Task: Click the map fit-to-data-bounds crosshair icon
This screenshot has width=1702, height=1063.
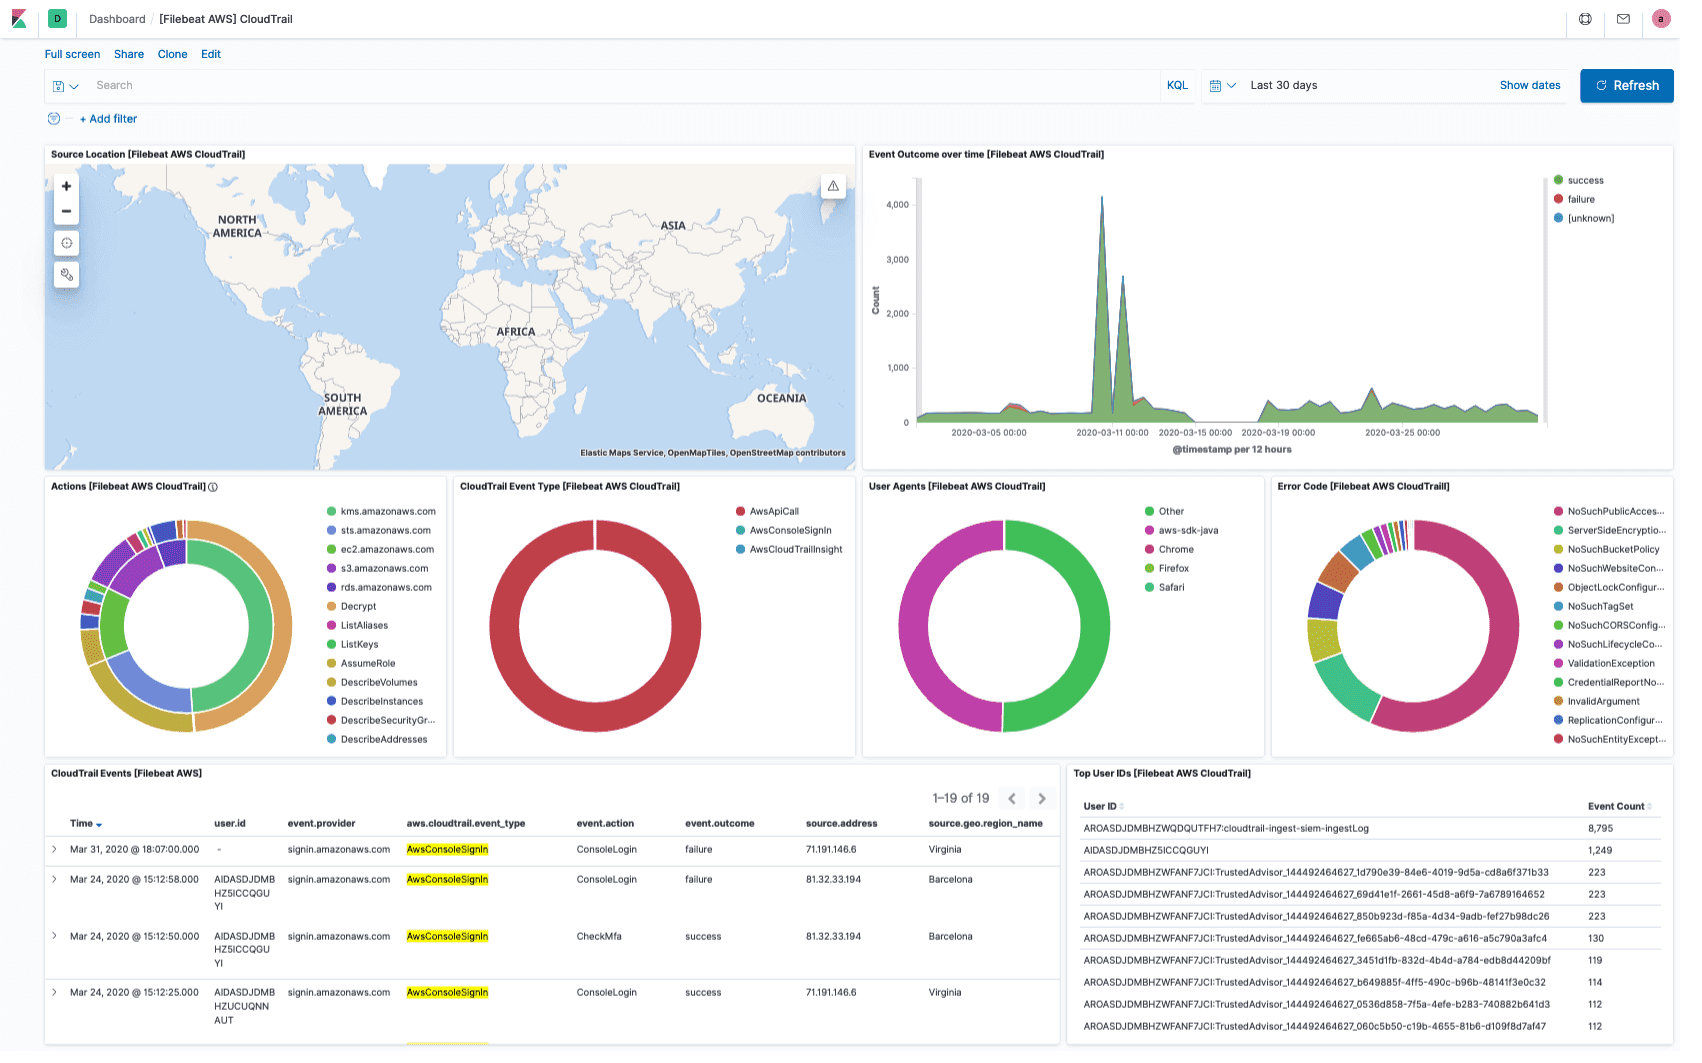Action: (66, 243)
